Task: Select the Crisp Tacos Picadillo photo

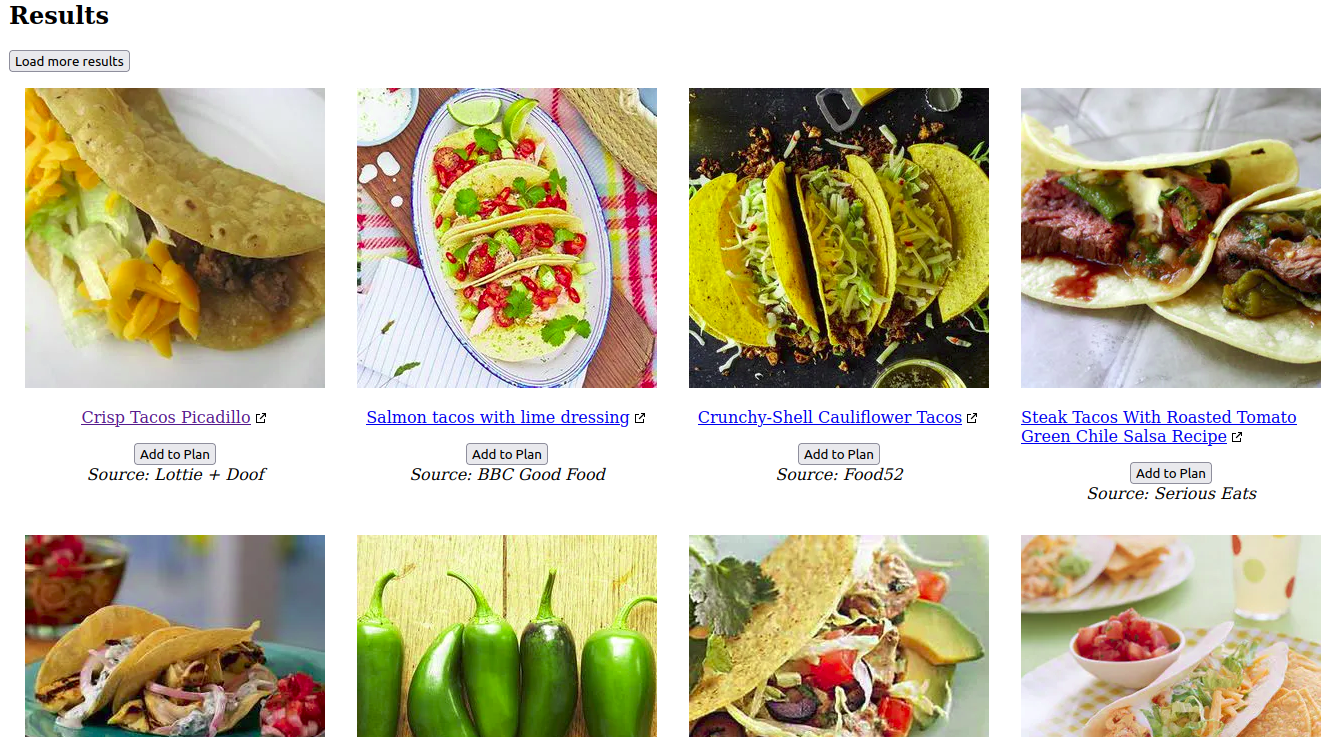Action: pos(175,238)
